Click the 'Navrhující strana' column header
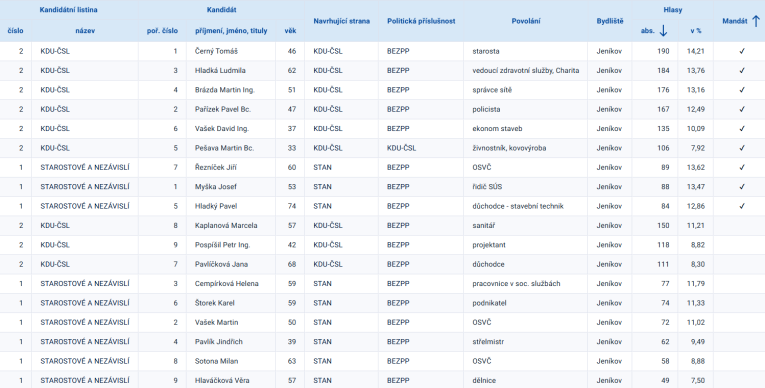This screenshot has height=388, width=765. click(x=342, y=21)
